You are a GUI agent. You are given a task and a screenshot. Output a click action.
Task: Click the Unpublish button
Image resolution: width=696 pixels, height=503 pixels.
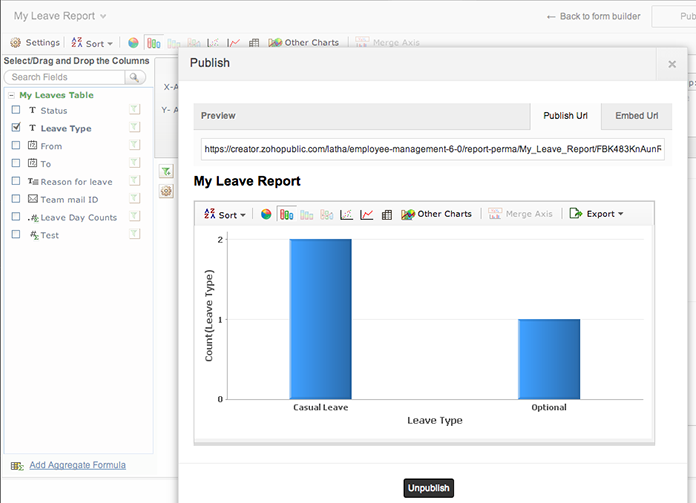click(429, 488)
